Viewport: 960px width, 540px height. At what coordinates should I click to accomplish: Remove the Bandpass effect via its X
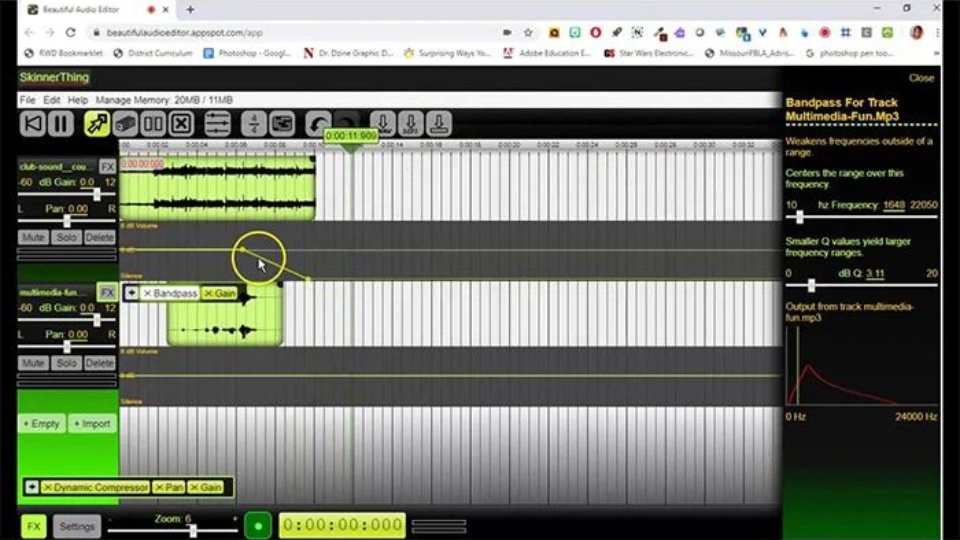[147, 294]
